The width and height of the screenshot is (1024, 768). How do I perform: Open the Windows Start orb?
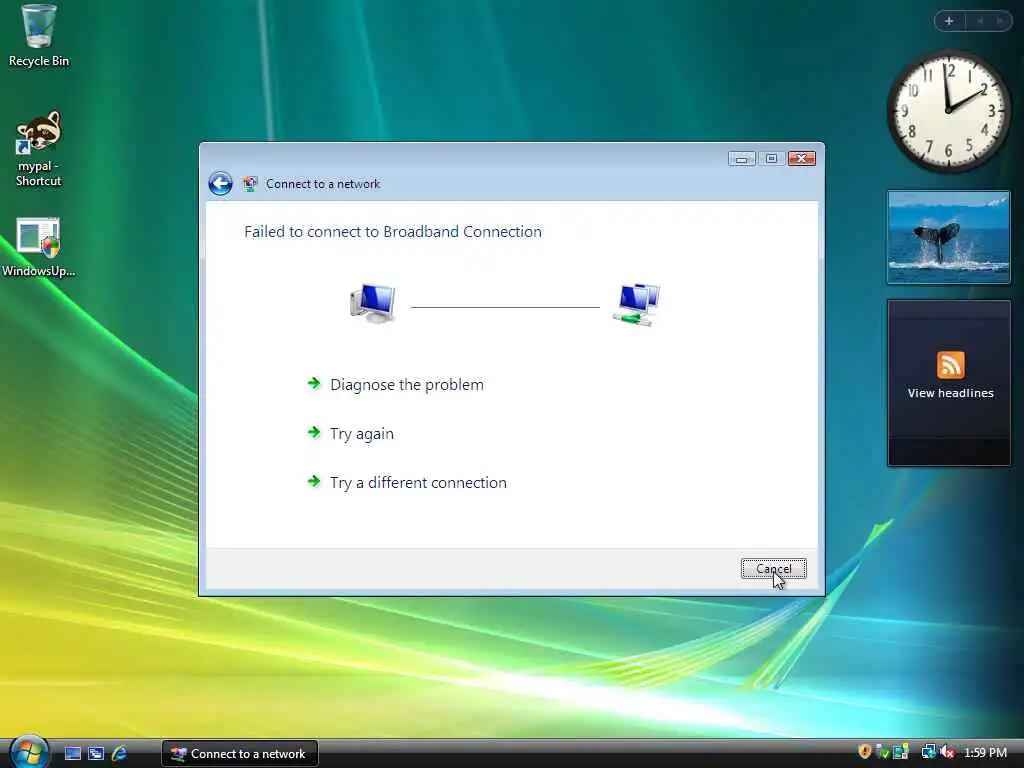click(x=29, y=752)
